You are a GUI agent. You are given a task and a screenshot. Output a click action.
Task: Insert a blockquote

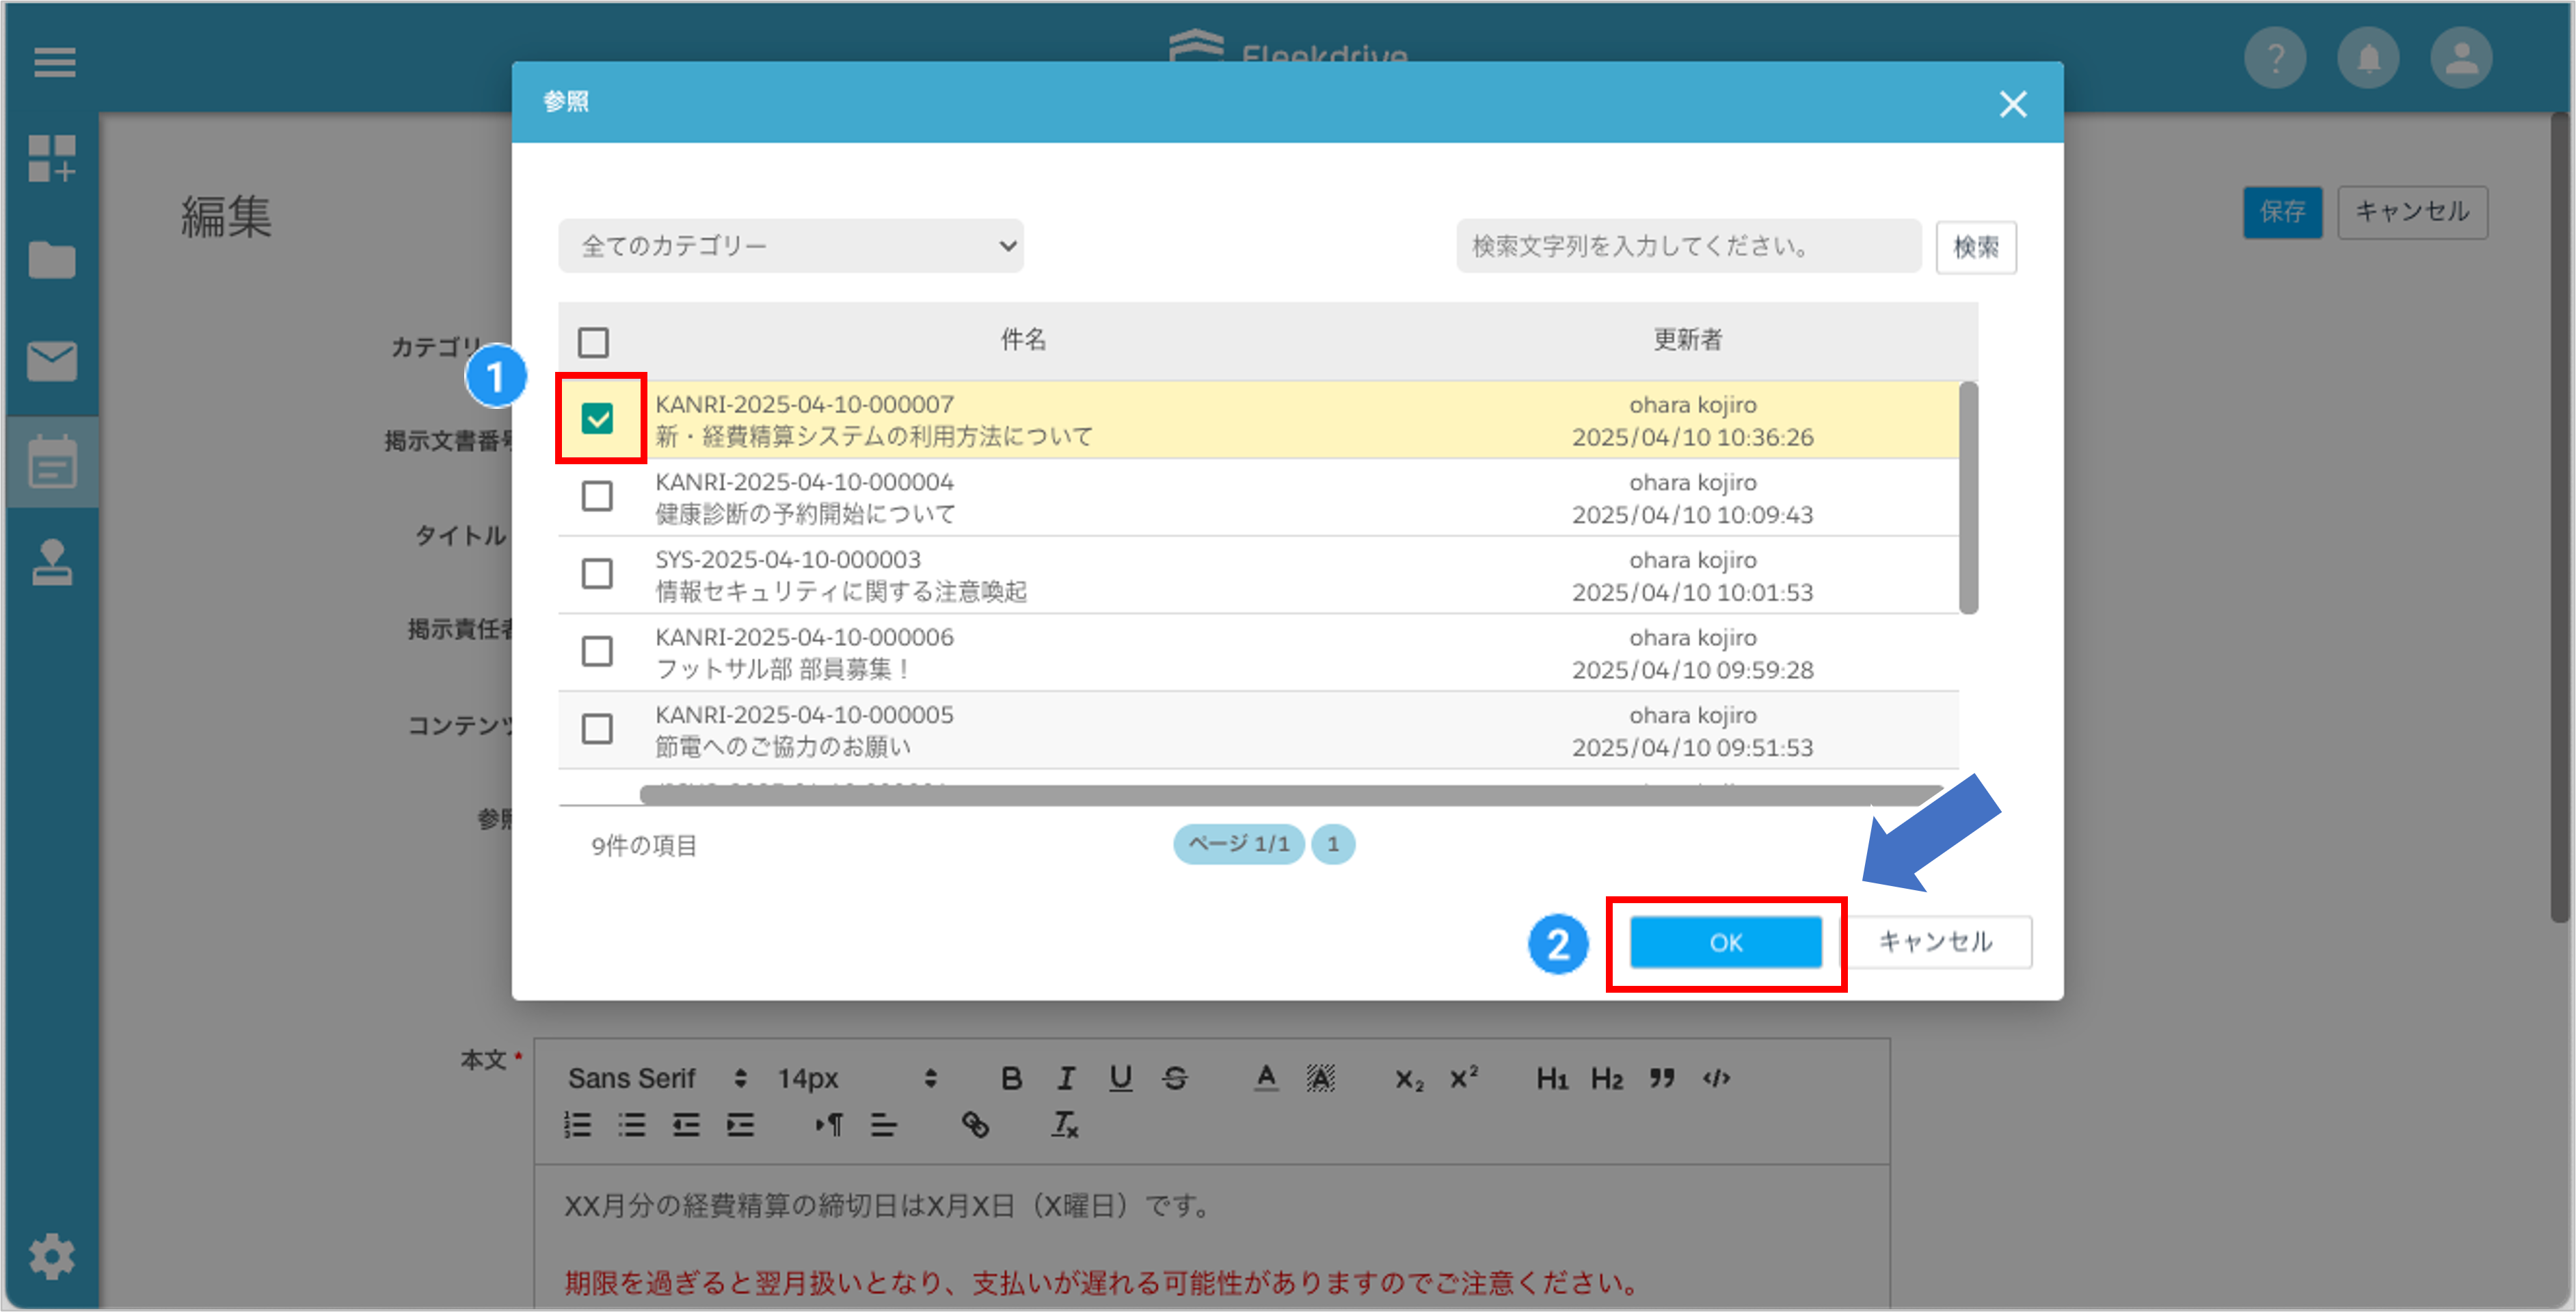point(1662,1078)
